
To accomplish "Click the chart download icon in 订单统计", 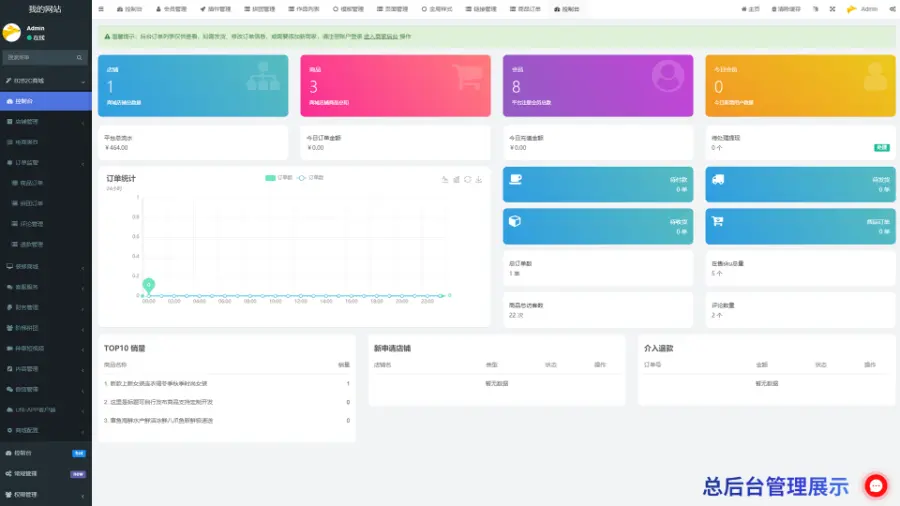I will [479, 180].
